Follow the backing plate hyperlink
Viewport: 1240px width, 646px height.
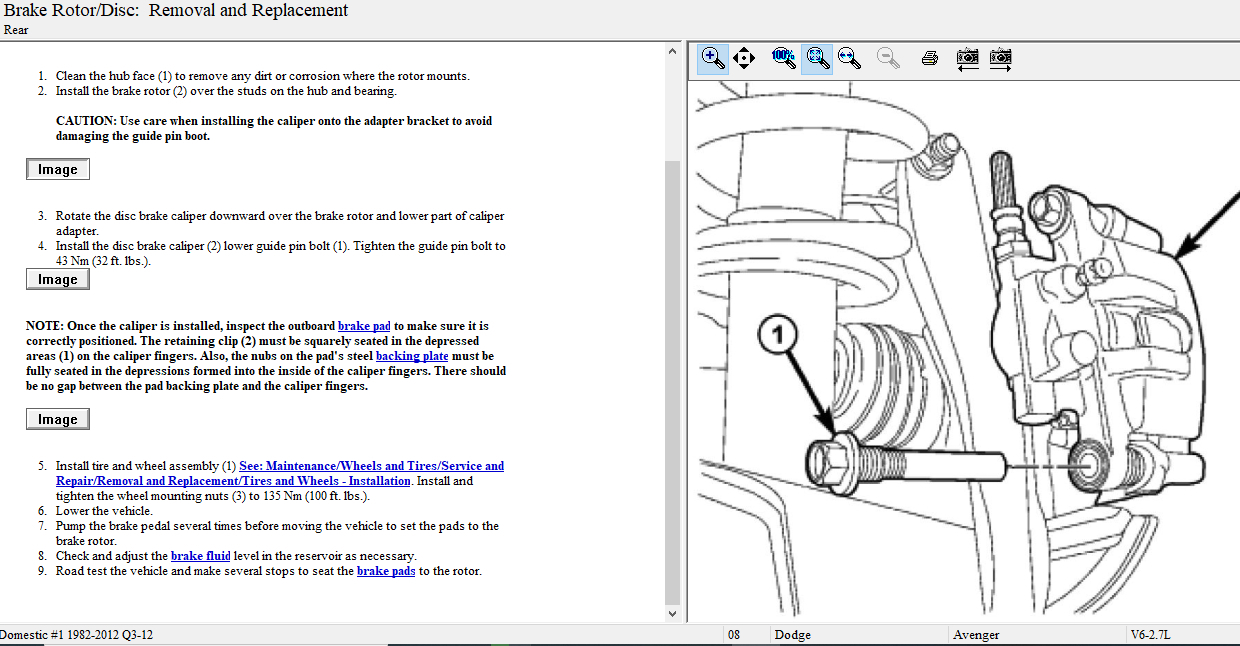[411, 356]
